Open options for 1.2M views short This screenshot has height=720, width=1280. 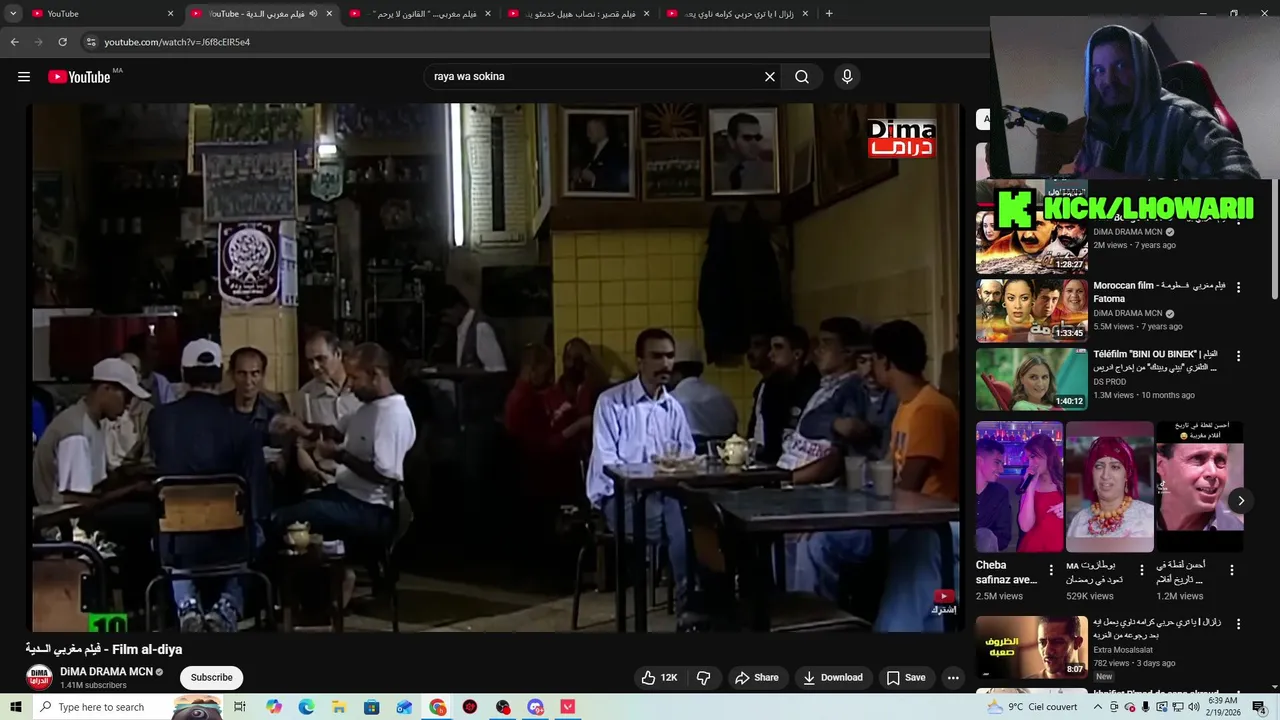coord(1232,570)
